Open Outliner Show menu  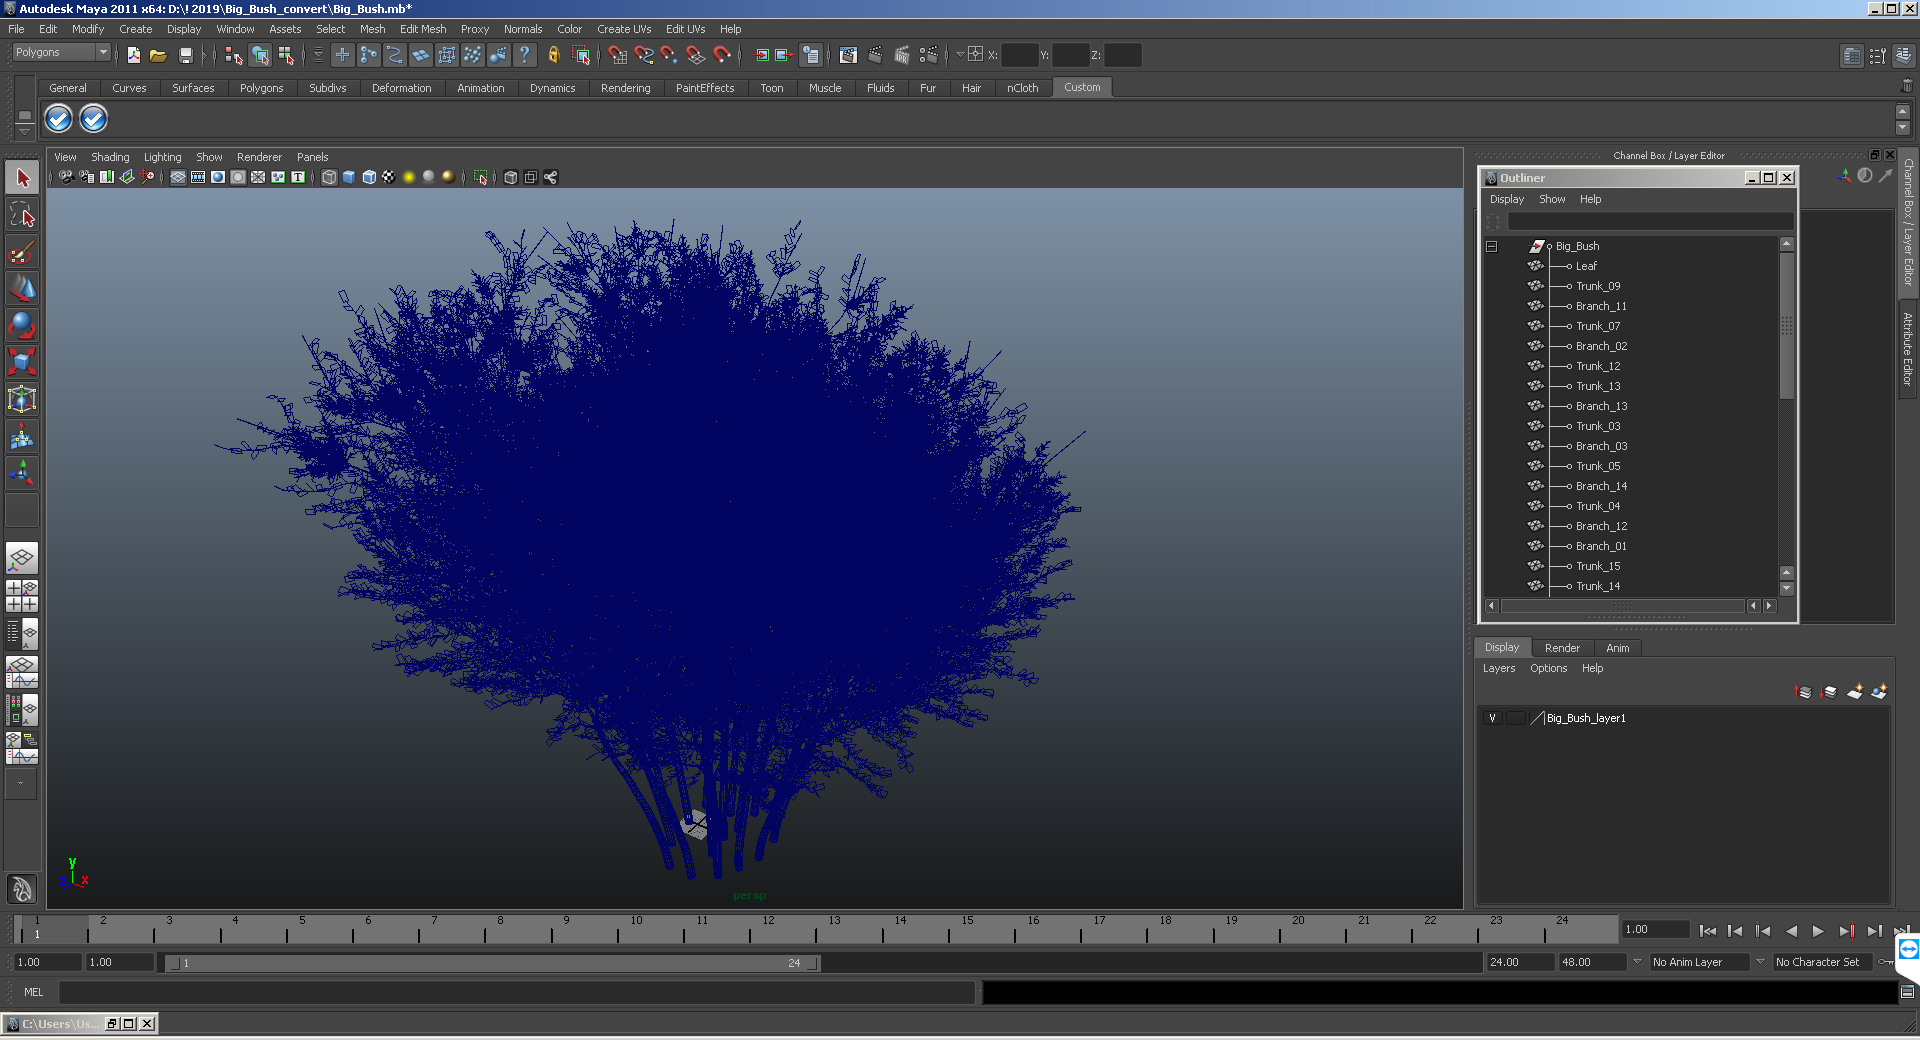pos(1552,199)
